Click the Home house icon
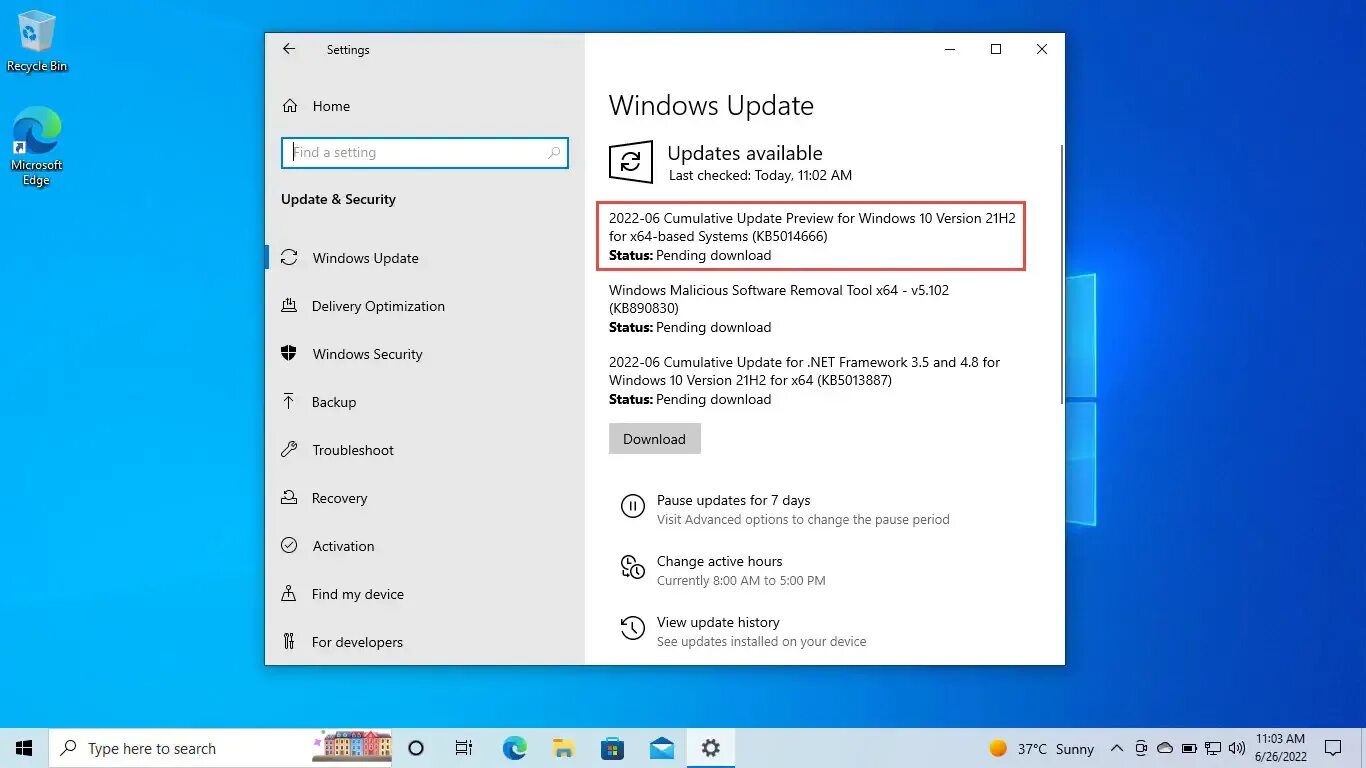Image resolution: width=1366 pixels, height=768 pixels. [289, 105]
